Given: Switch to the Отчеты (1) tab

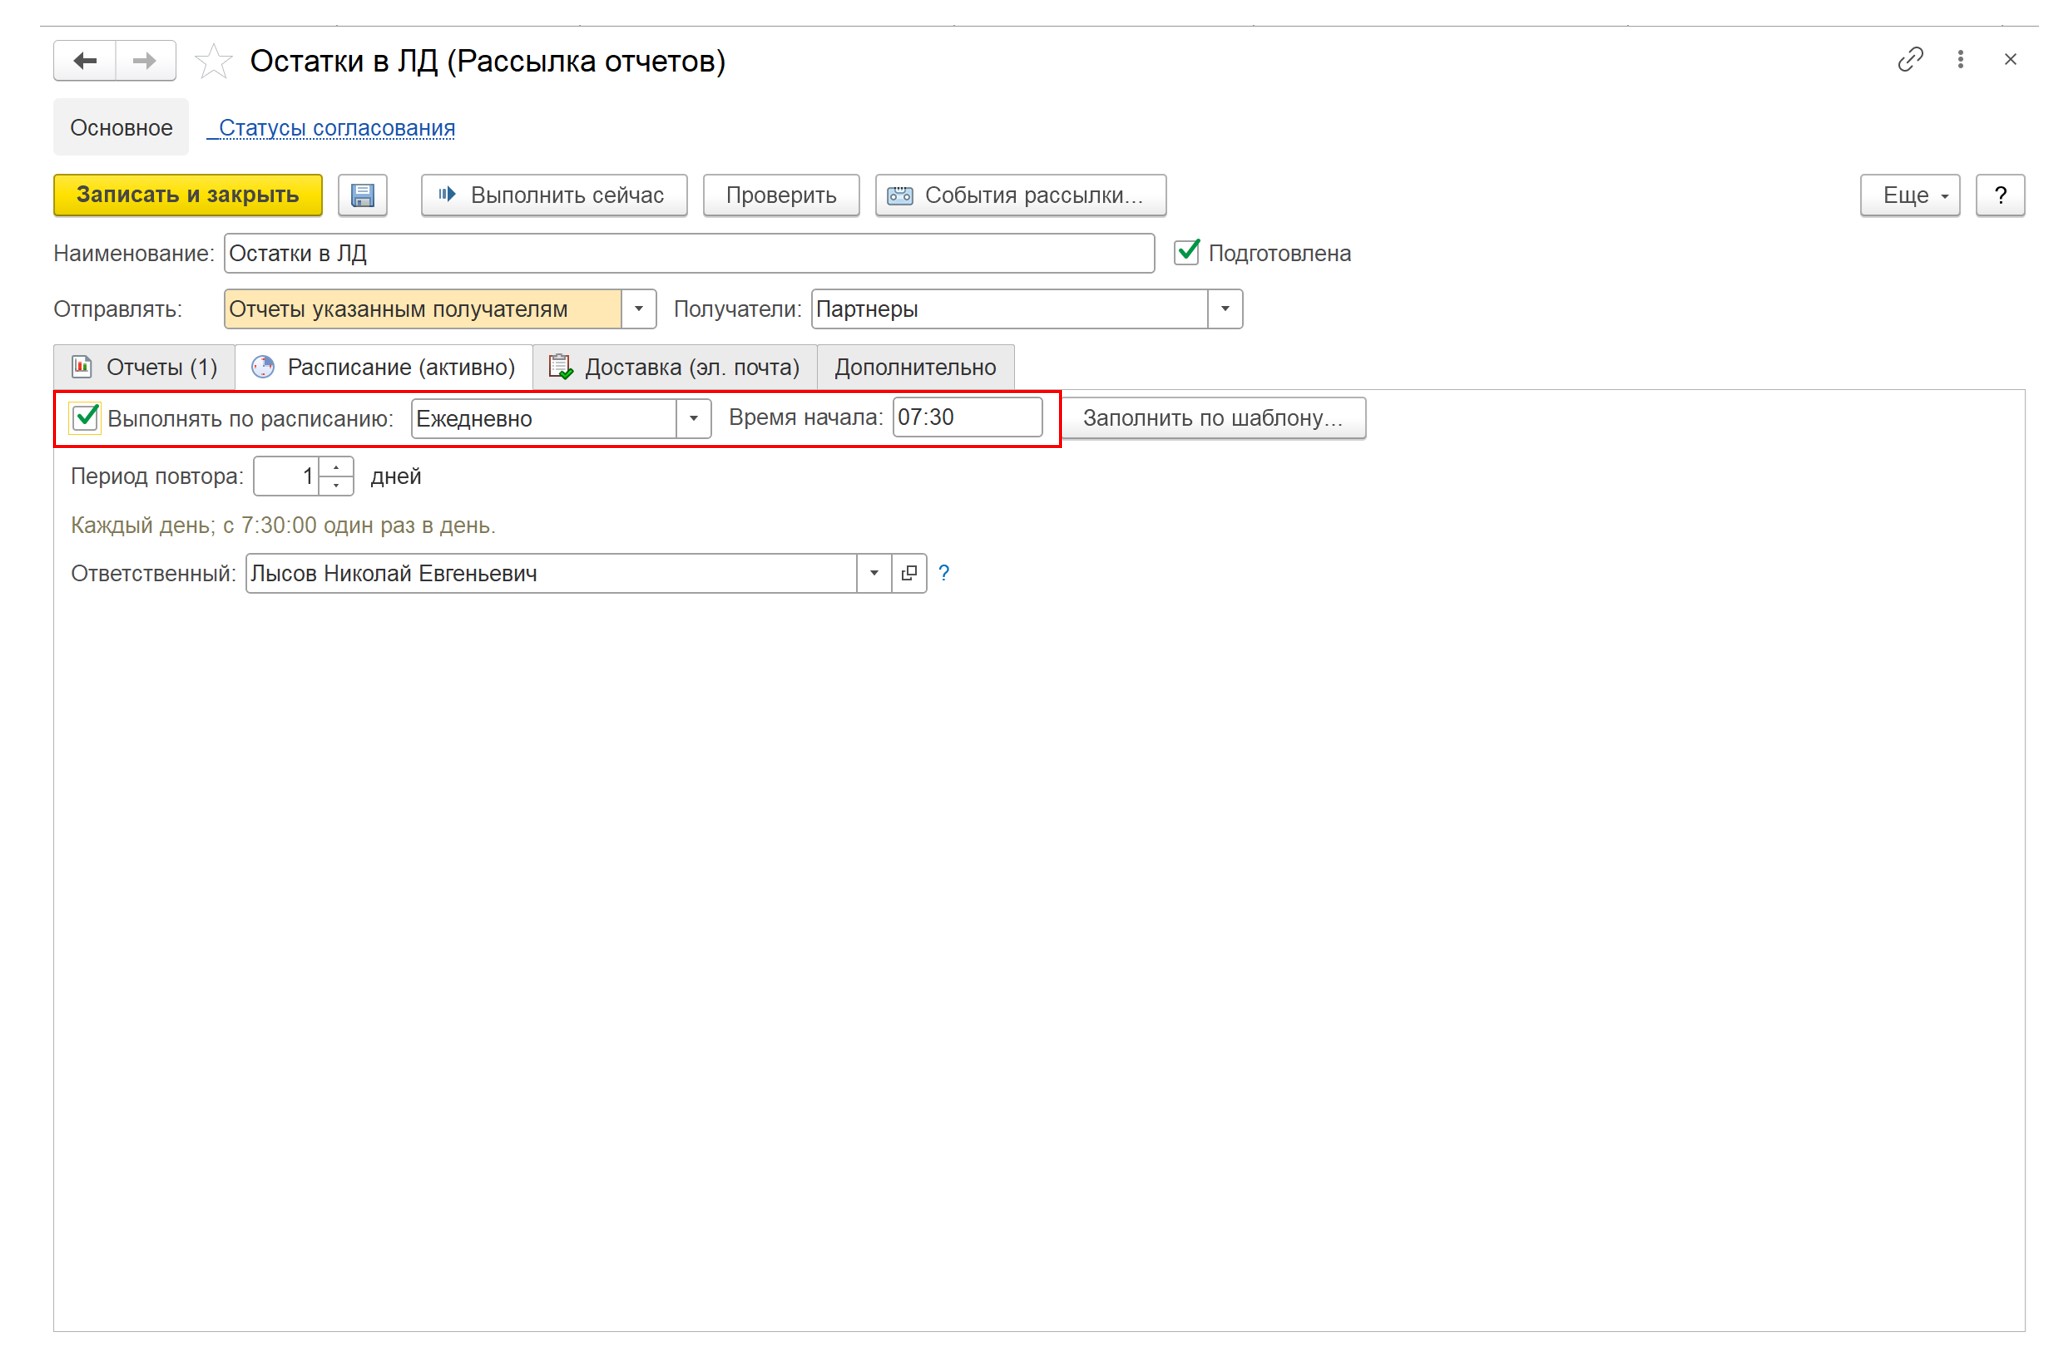Looking at the screenshot, I should [x=145, y=367].
